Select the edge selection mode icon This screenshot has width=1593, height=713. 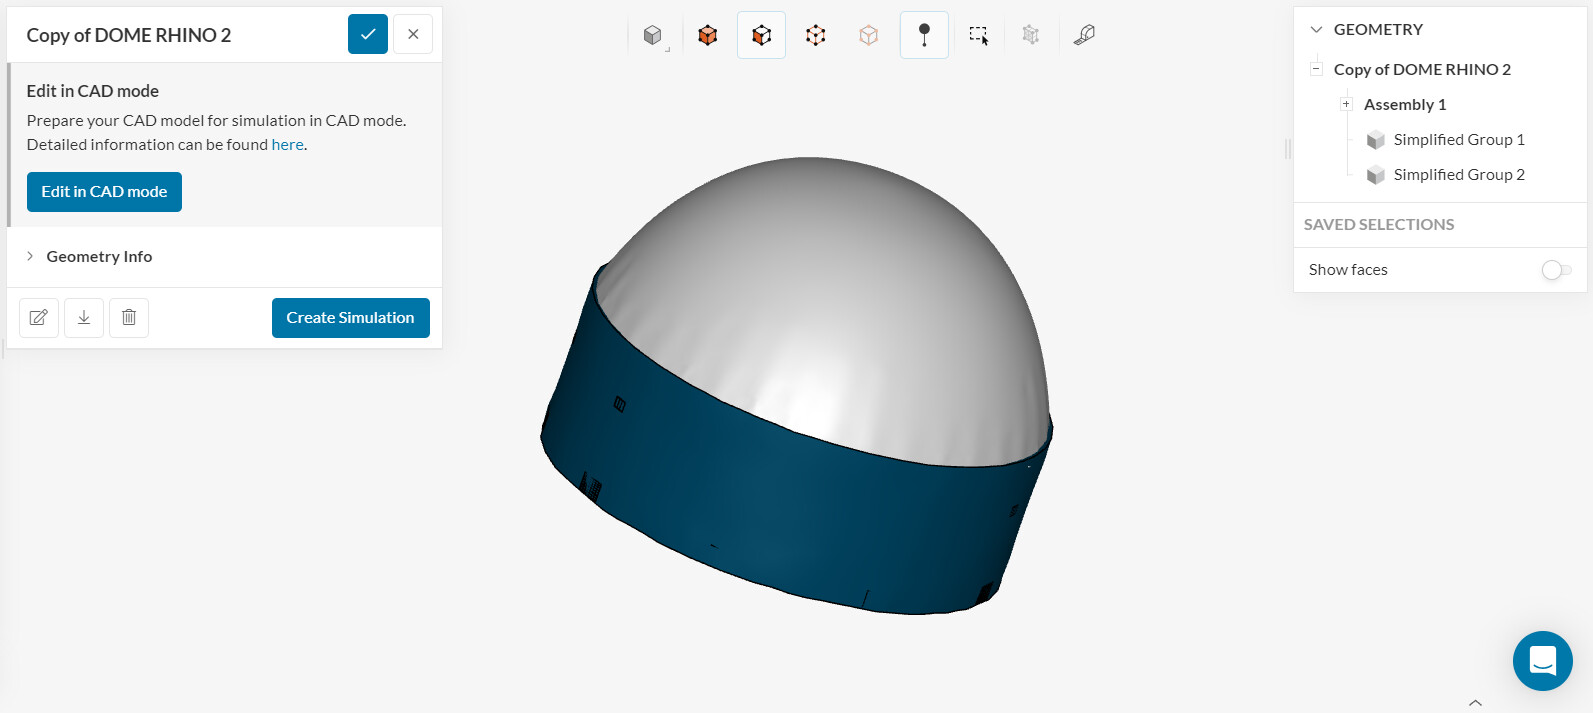[816, 36]
